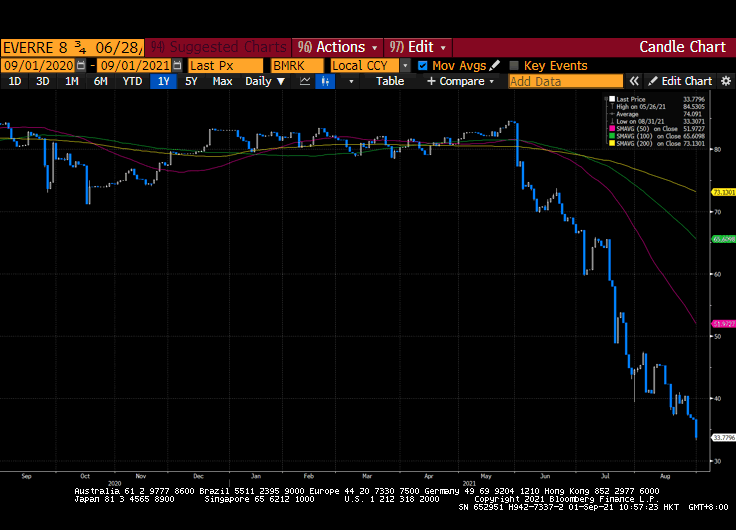The width and height of the screenshot is (736, 530).
Task: Click the end date field 09/01/2021
Action: point(135,65)
